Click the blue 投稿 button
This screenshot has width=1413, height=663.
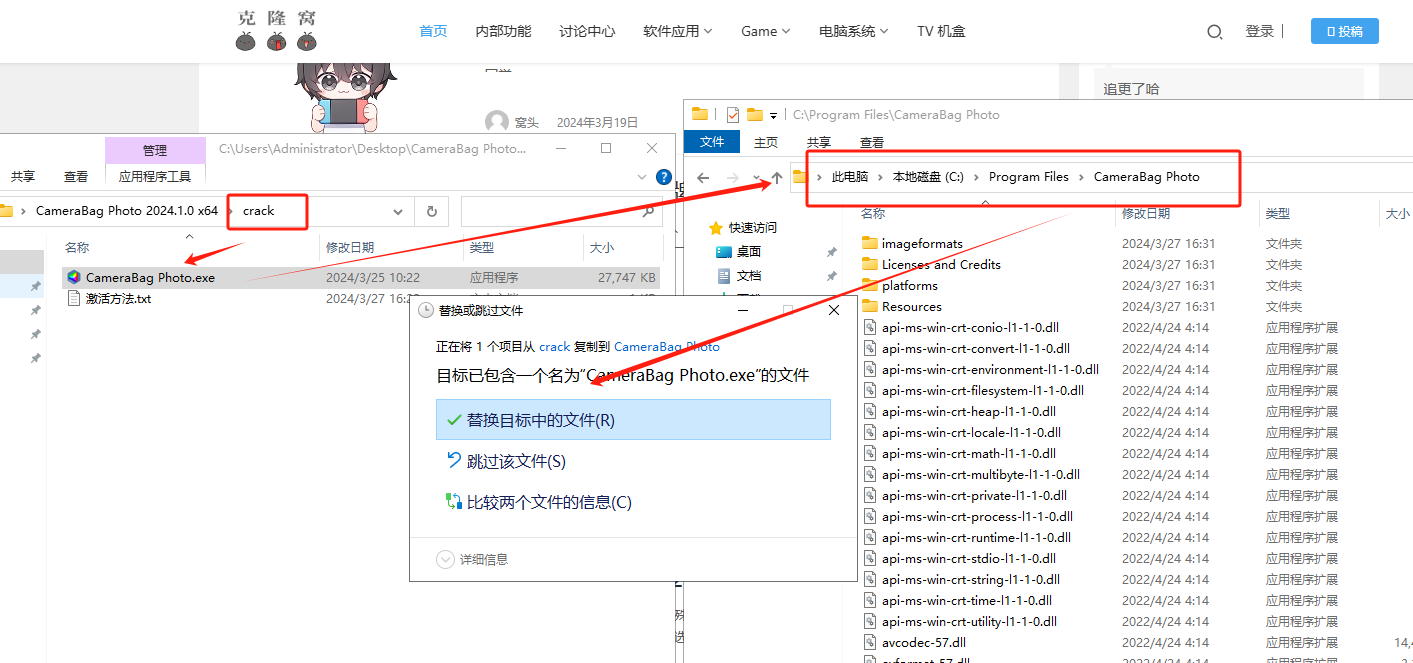(x=1344, y=31)
